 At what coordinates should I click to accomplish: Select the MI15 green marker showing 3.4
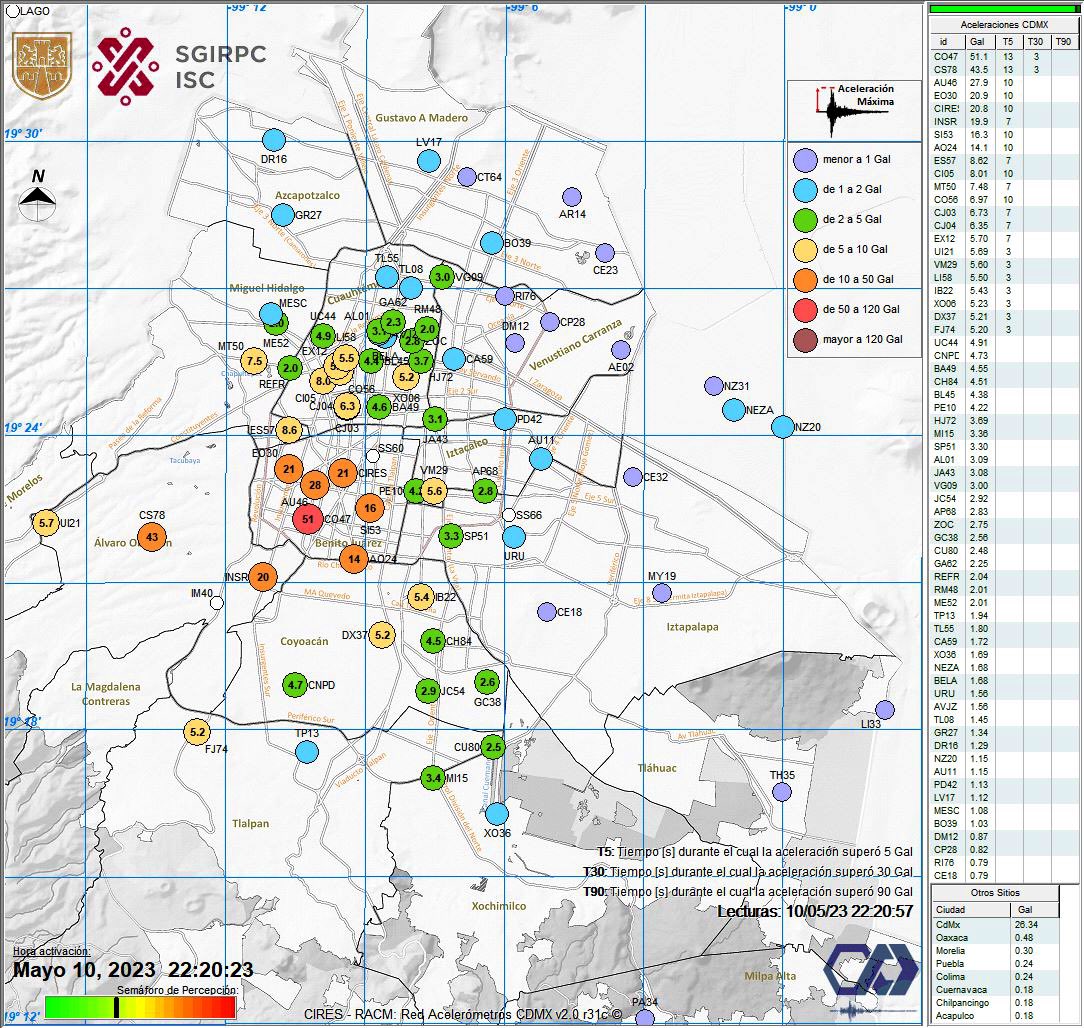click(x=433, y=778)
